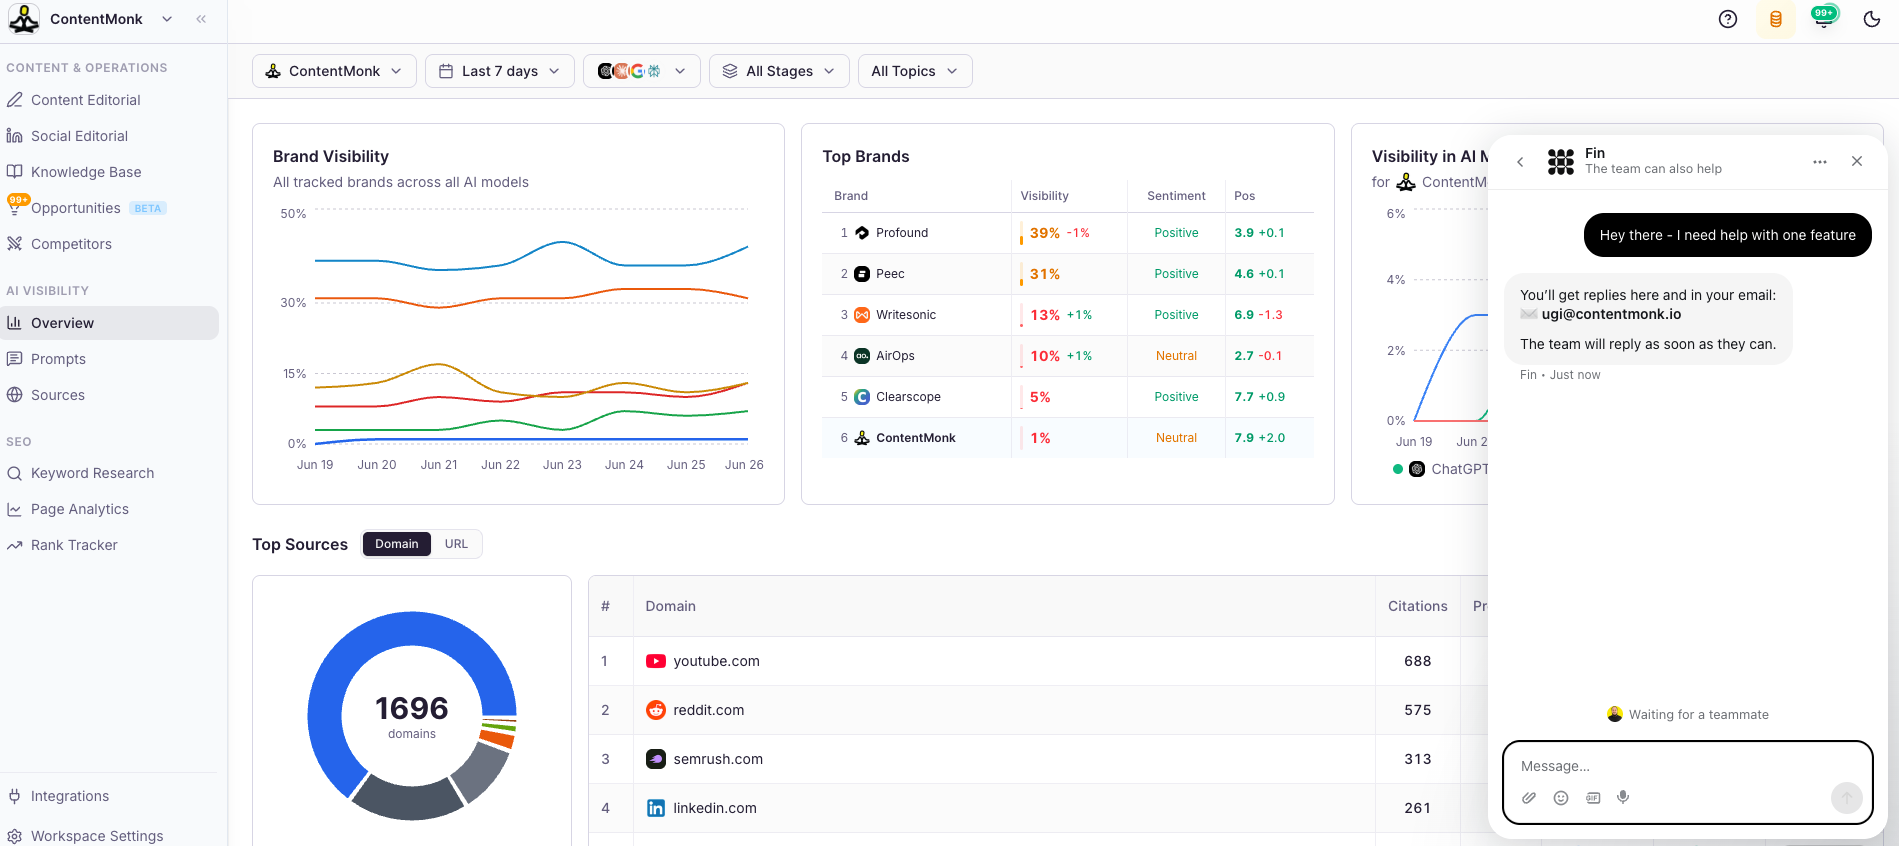Image resolution: width=1899 pixels, height=846 pixels.
Task: Open the AI models filter dropdown
Action: (x=642, y=71)
